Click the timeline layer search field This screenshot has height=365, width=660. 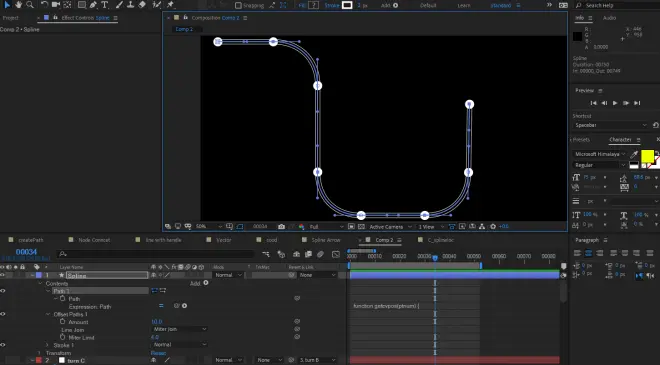(x=156, y=254)
